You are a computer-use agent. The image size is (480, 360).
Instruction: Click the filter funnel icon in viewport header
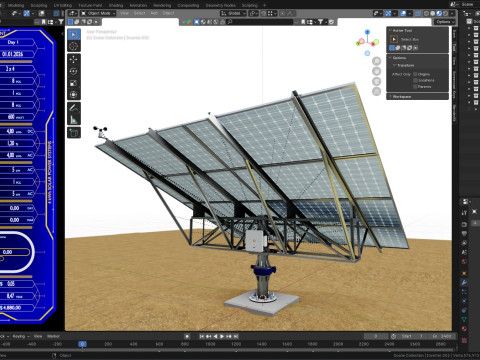tap(320, 22)
